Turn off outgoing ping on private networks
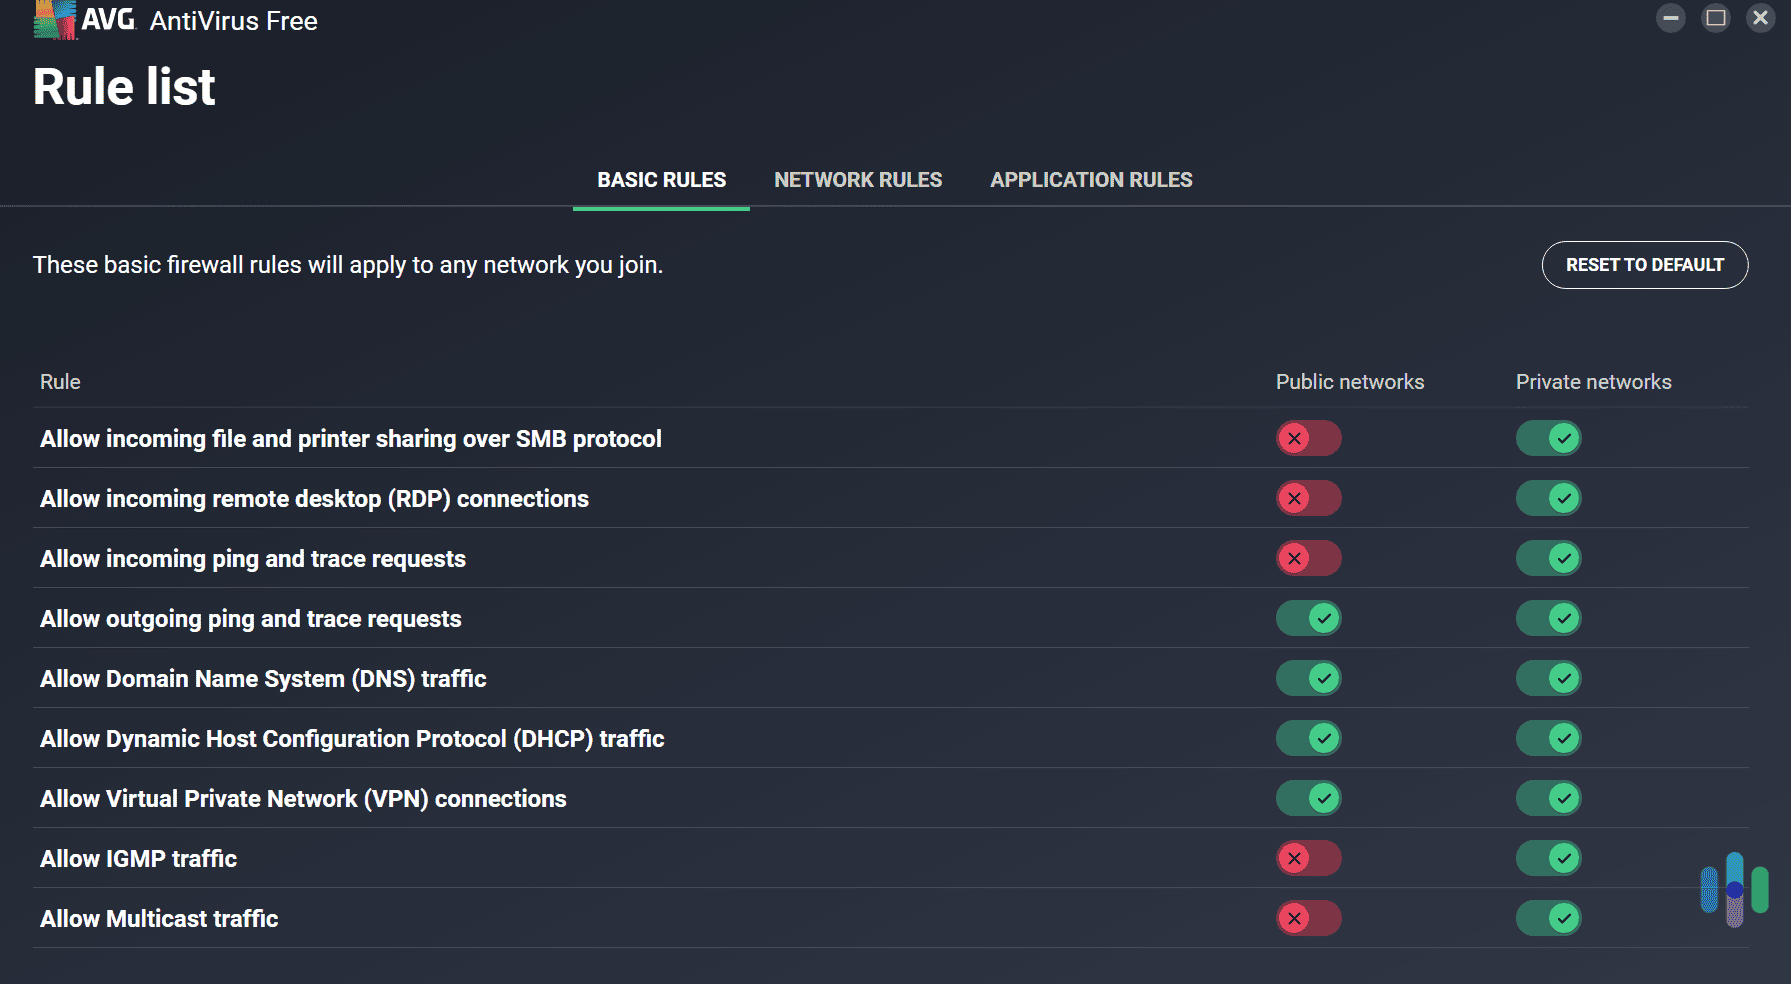This screenshot has width=1791, height=984. tap(1548, 618)
